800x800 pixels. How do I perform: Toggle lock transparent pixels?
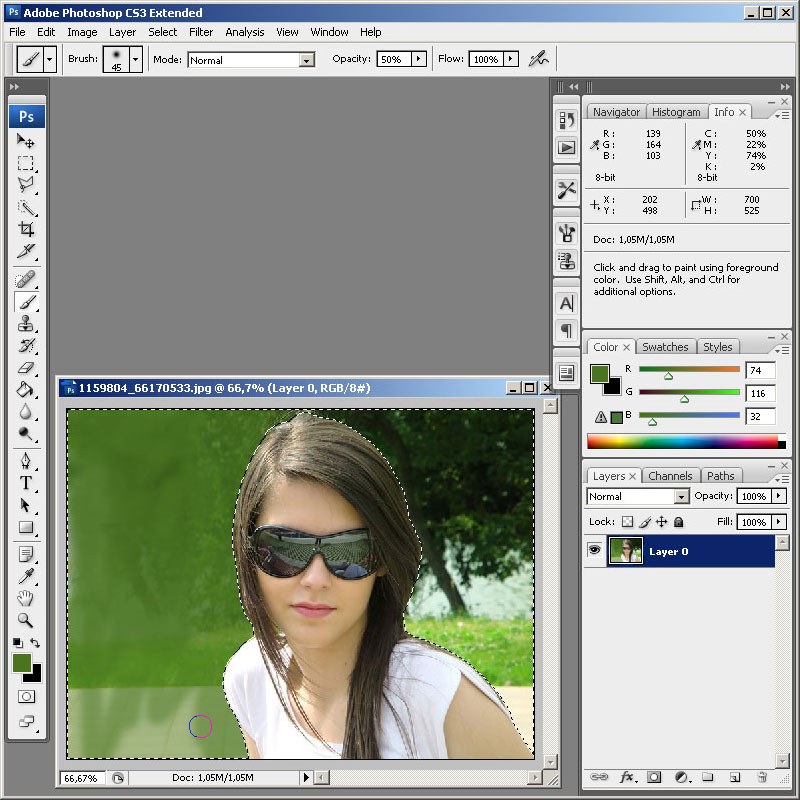coord(628,522)
